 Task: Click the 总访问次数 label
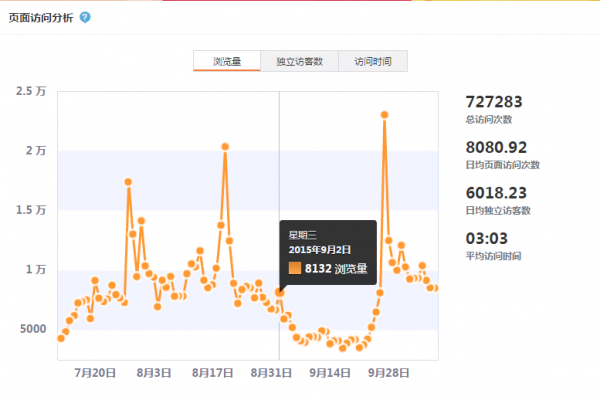click(489, 119)
